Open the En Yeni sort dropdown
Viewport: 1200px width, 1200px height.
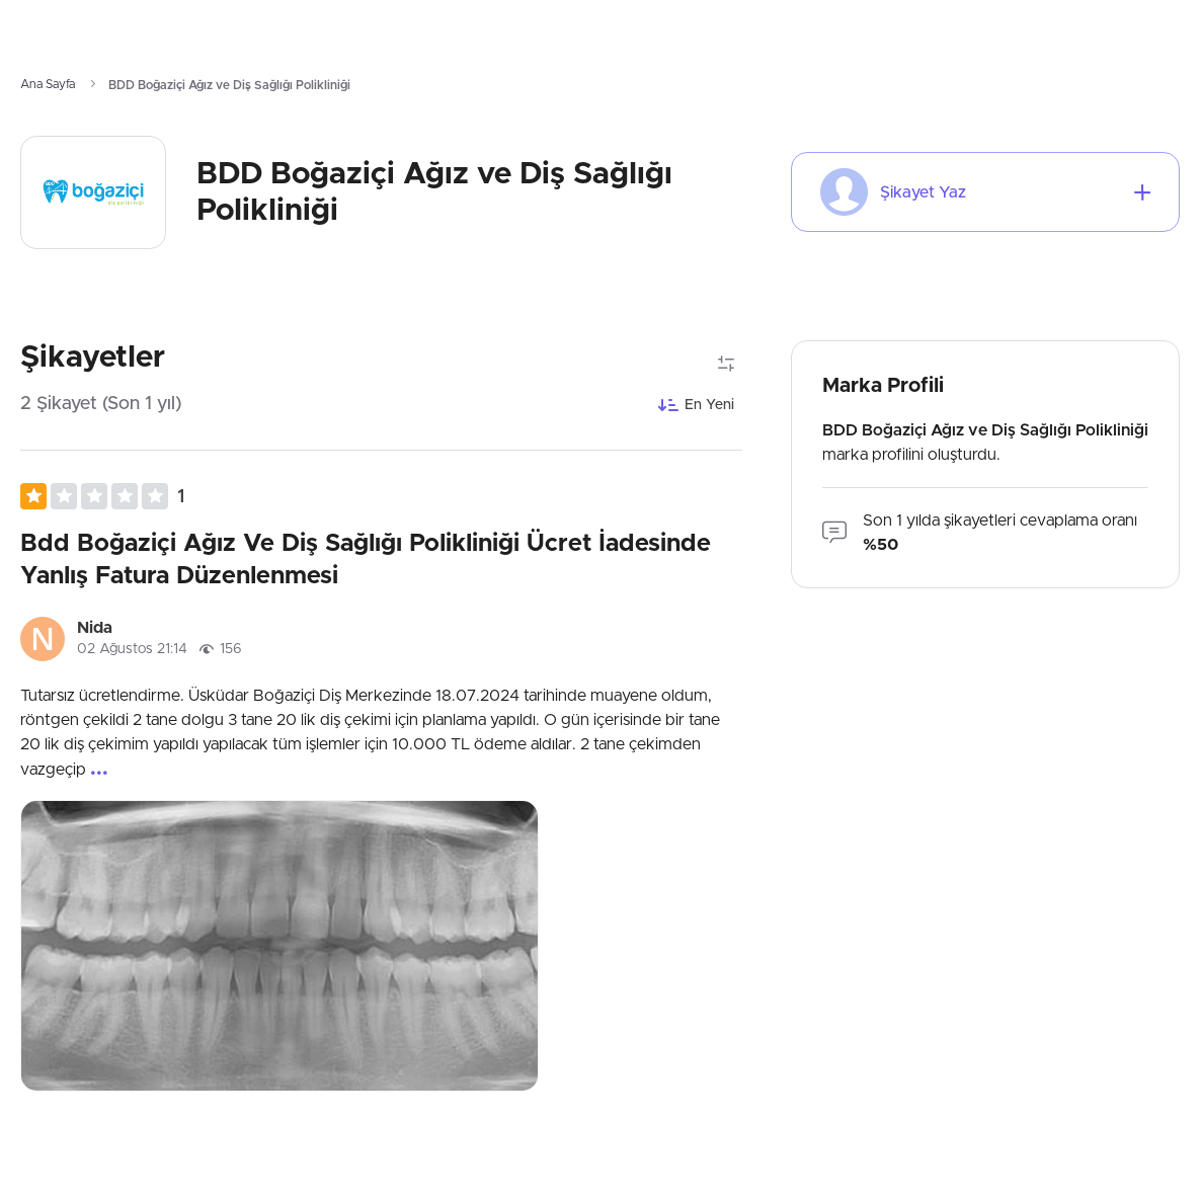(696, 404)
